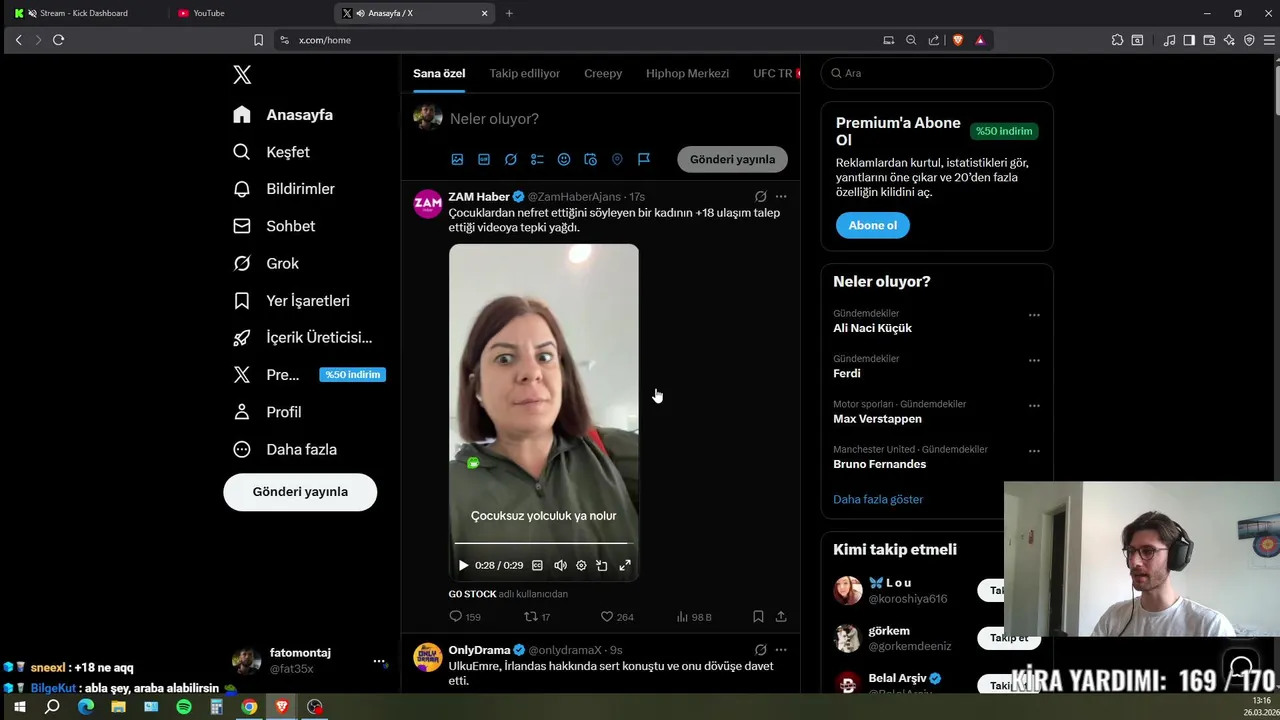
Task: Click the flag icon in composer
Action: 644,159
